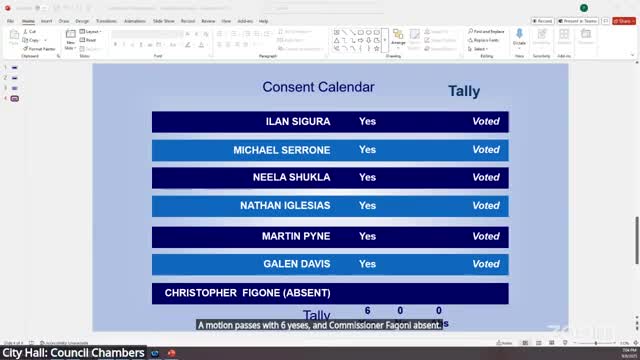Screen dimensions: 640x360
Task: Select the Format Painter tool
Action: click(x=39, y=49)
